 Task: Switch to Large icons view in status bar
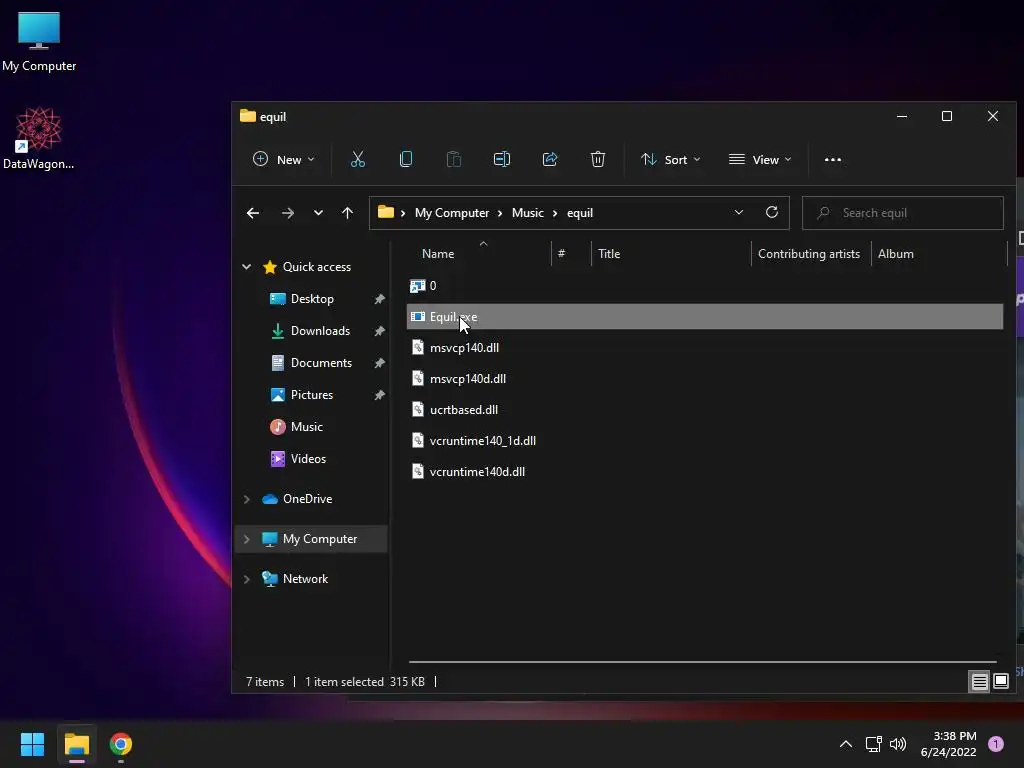(1000, 682)
